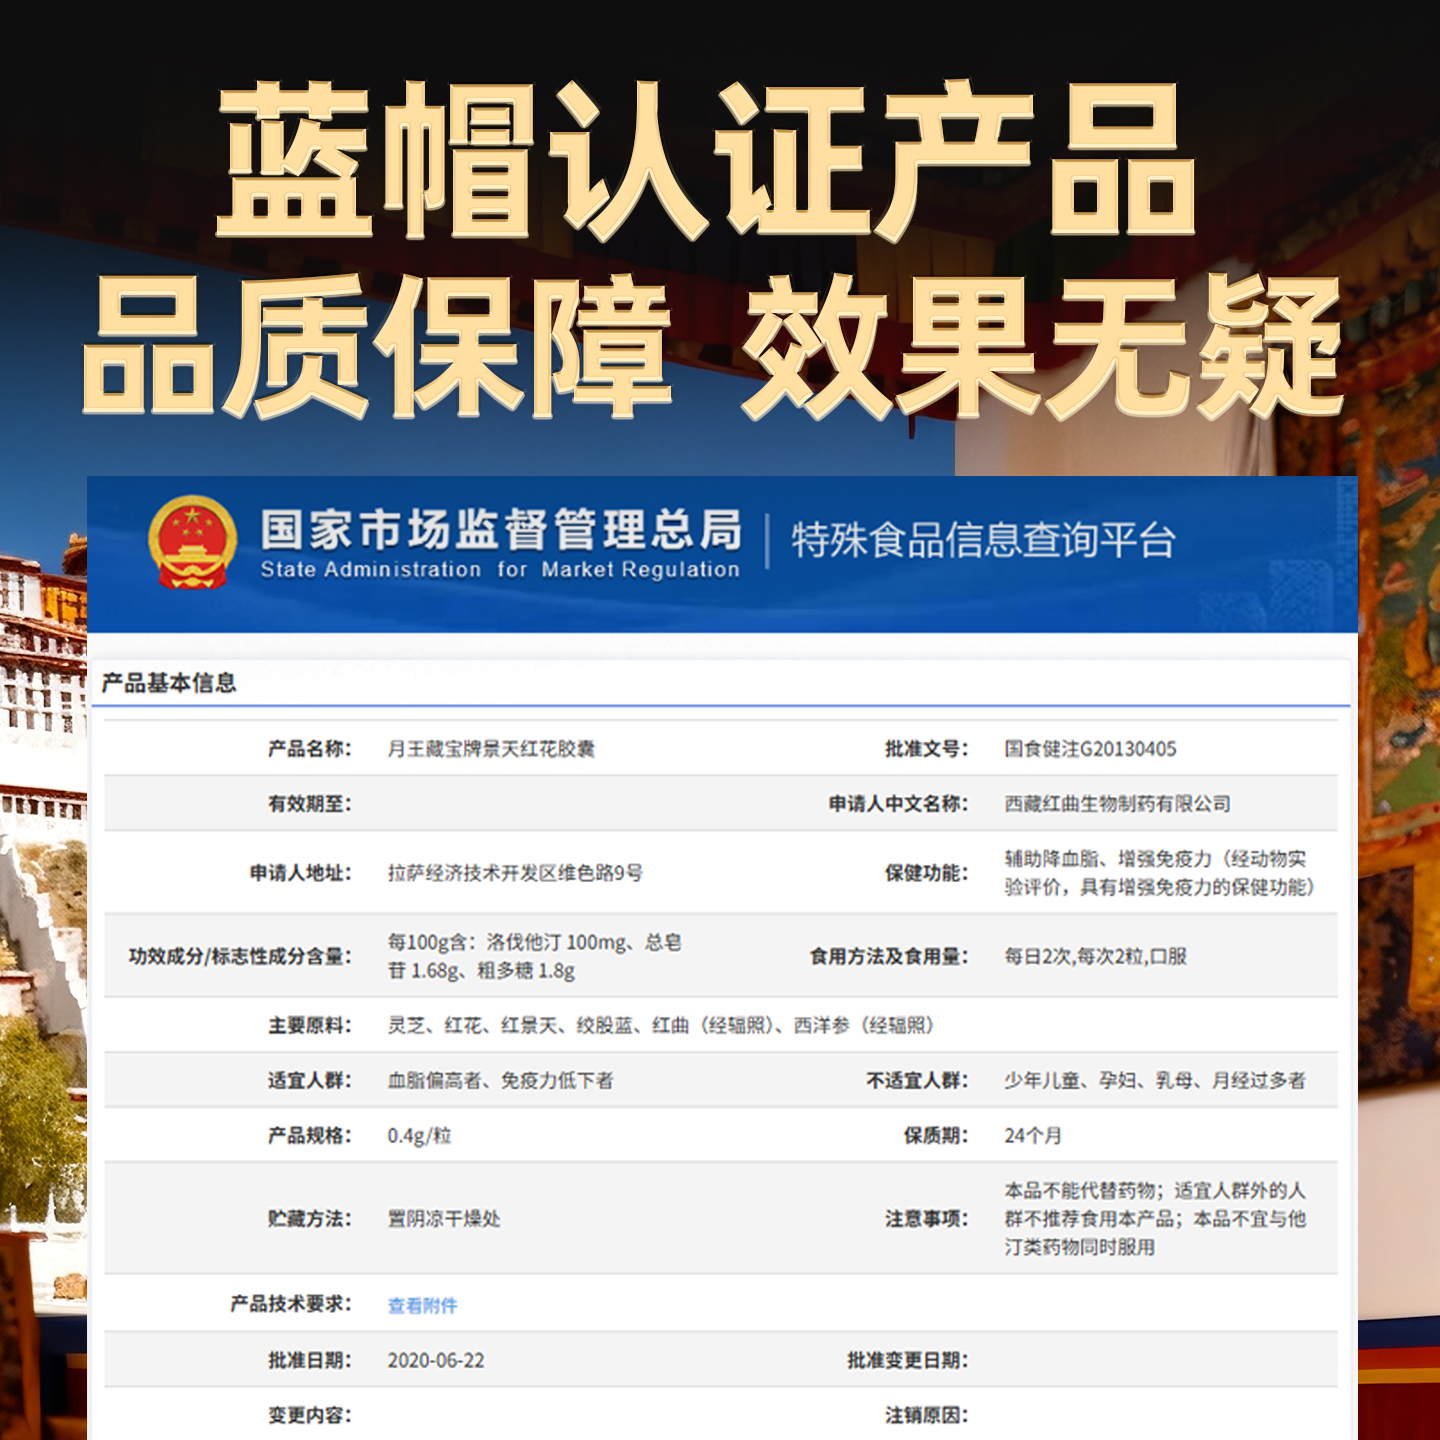Click the 食用方法及食用量 label
Viewport: 1440px width, 1440px height.
click(x=889, y=956)
